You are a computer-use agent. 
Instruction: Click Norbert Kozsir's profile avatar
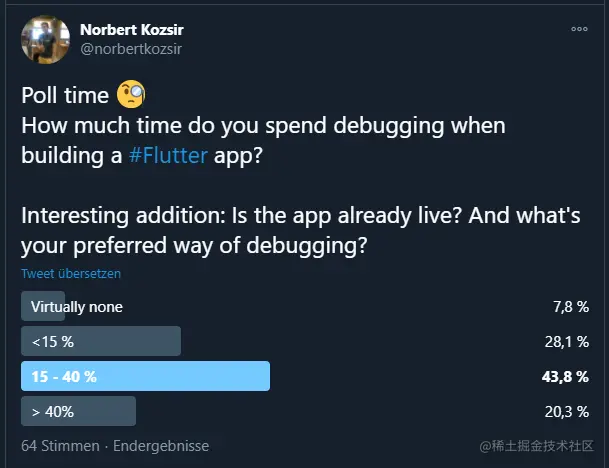click(45, 40)
